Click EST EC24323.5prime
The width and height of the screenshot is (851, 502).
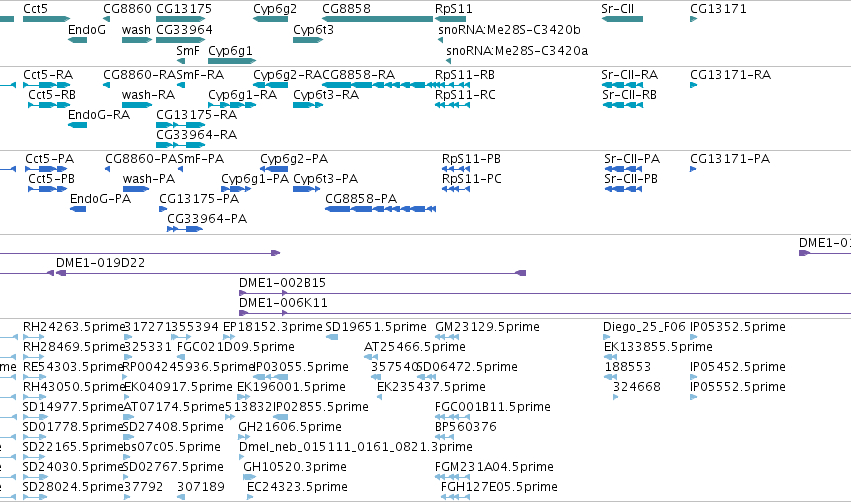(252, 498)
